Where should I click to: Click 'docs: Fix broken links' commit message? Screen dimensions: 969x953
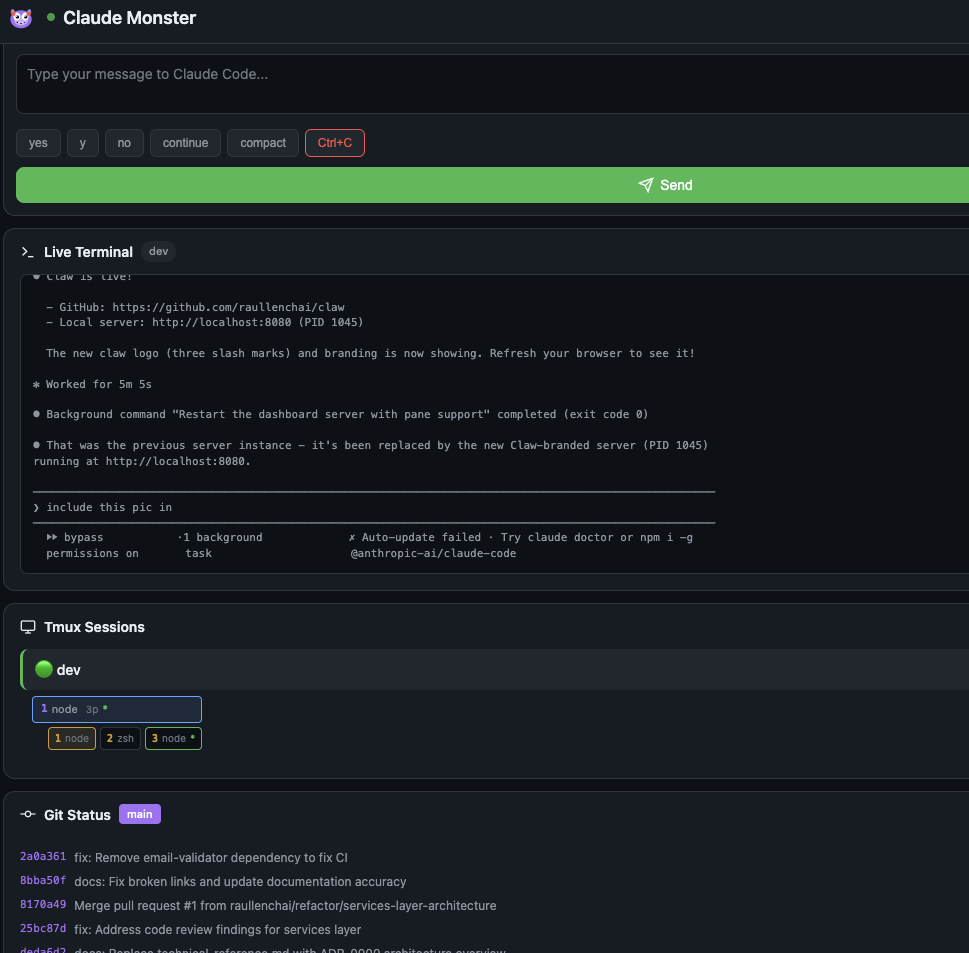pyautogui.click(x=240, y=882)
